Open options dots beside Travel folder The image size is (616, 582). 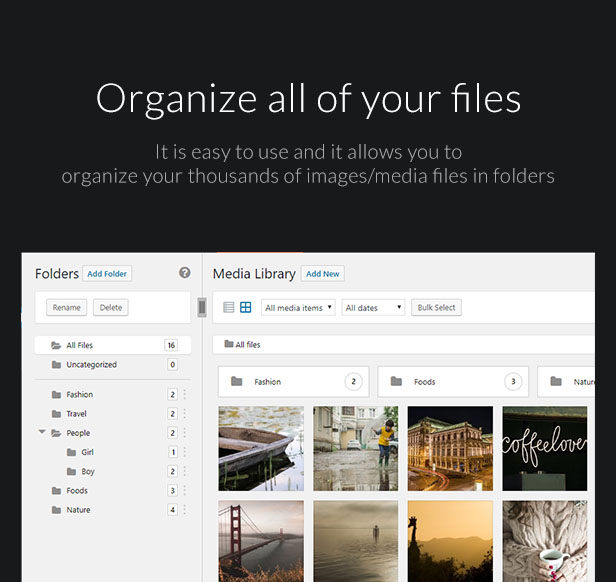pos(185,413)
